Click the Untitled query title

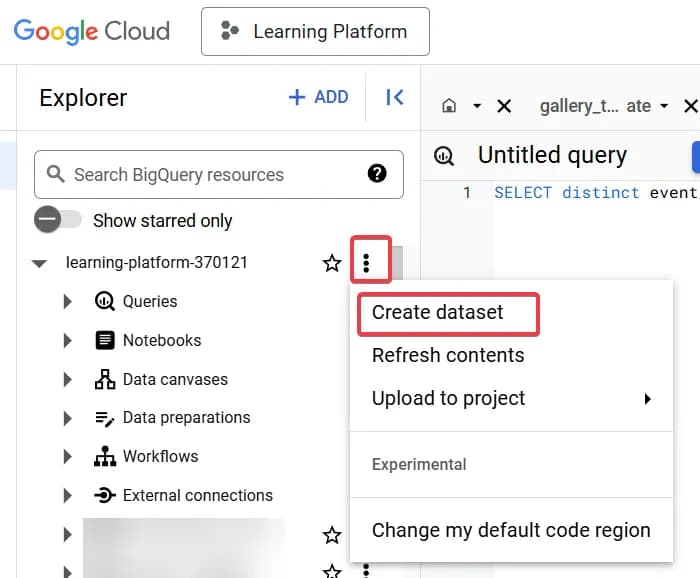coord(552,156)
